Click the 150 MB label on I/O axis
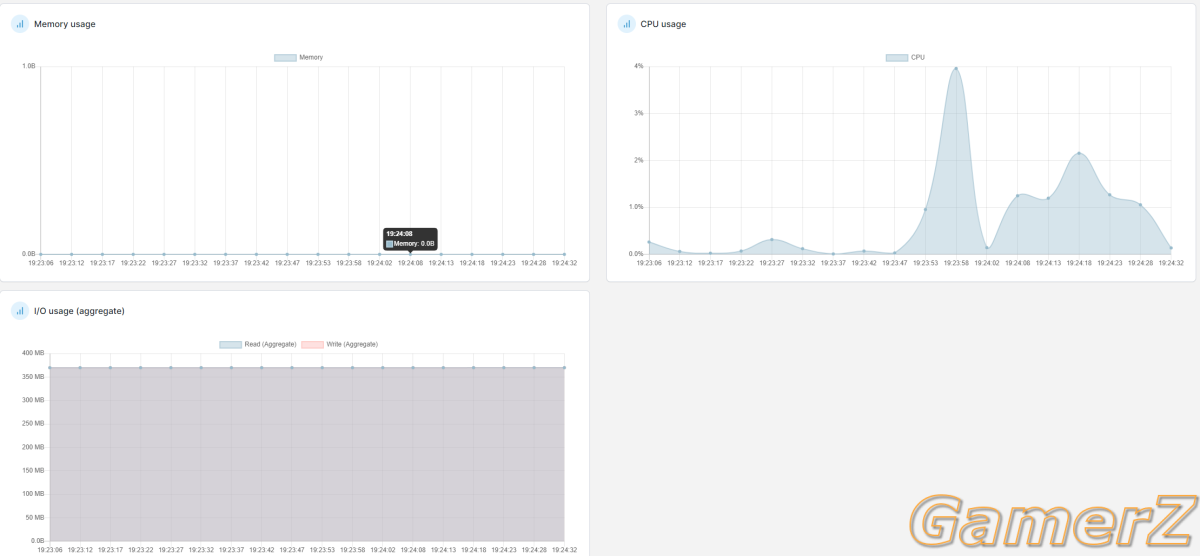 tap(33, 470)
